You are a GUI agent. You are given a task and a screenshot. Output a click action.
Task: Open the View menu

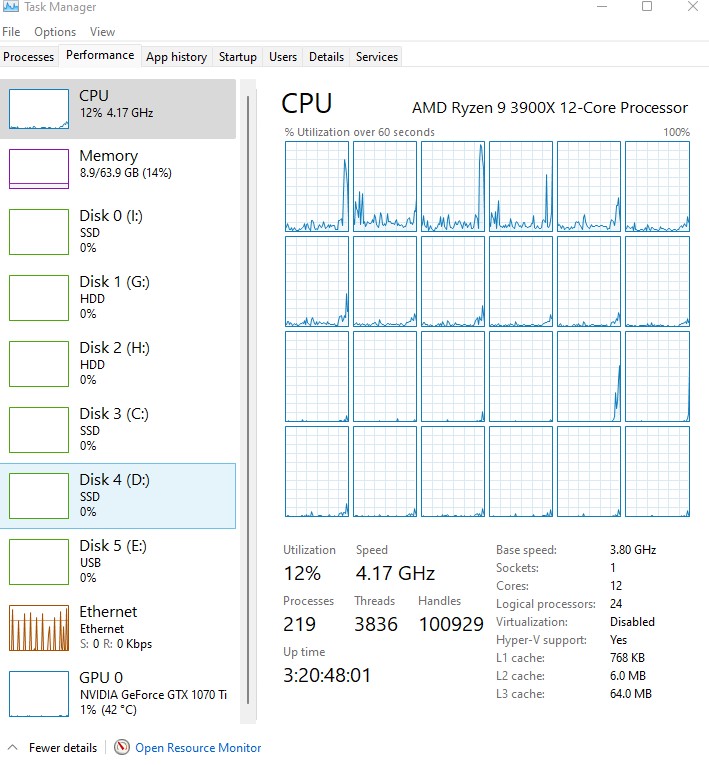(102, 32)
